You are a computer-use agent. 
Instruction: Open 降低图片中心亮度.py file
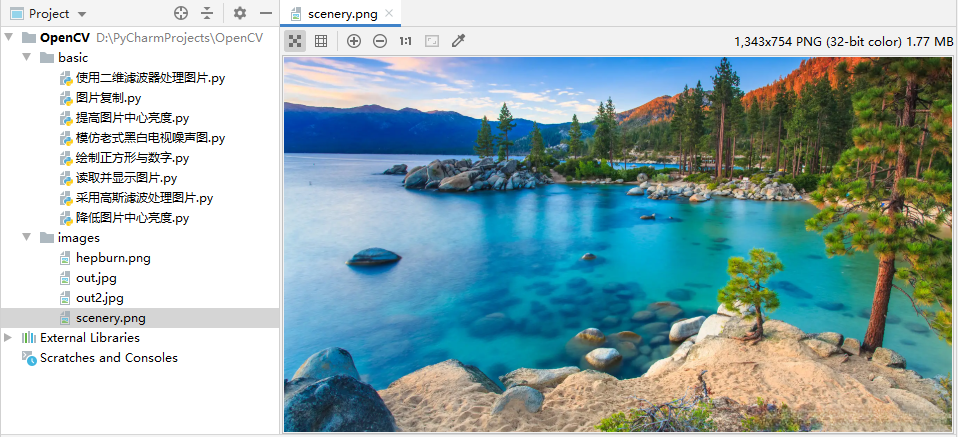[133, 218]
